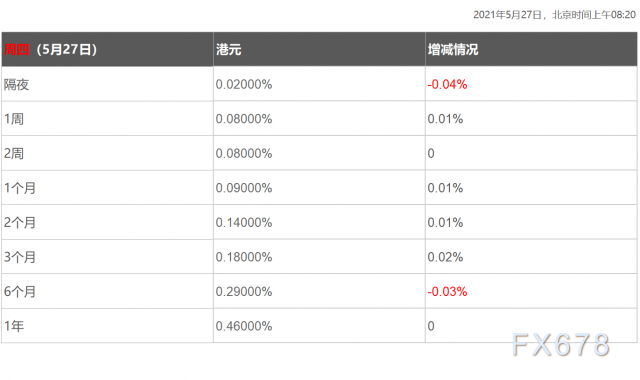Click the 0.09000% one-month rate
This screenshot has height=380, width=640.
[244, 188]
